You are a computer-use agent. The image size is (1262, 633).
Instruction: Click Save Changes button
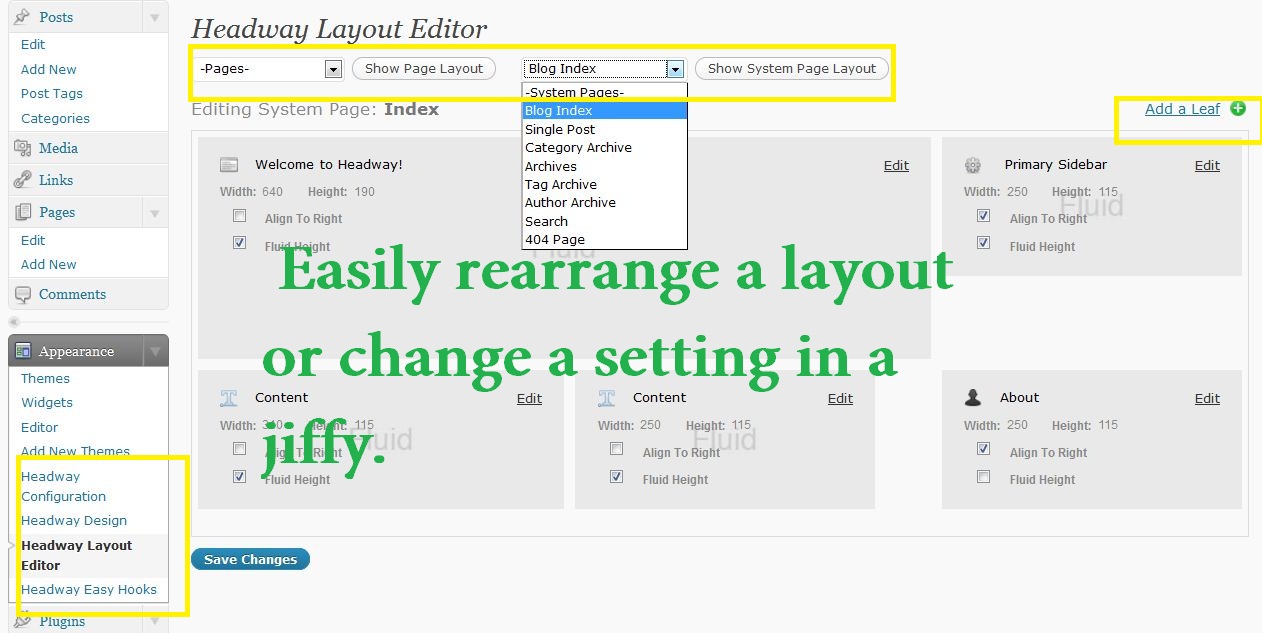pos(250,559)
